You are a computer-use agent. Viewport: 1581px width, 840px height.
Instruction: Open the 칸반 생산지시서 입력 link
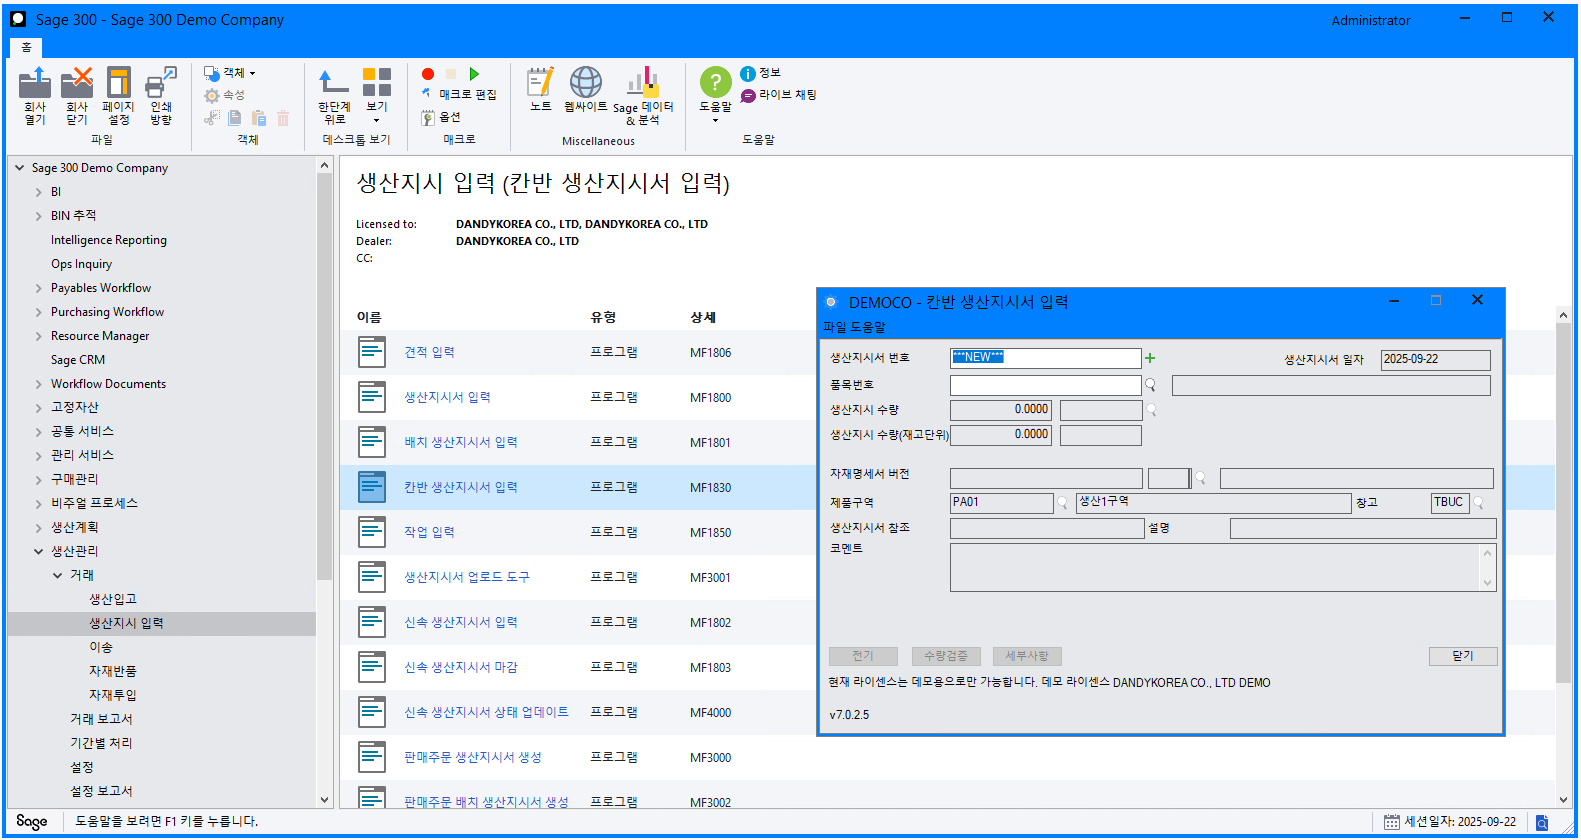pyautogui.click(x=461, y=487)
